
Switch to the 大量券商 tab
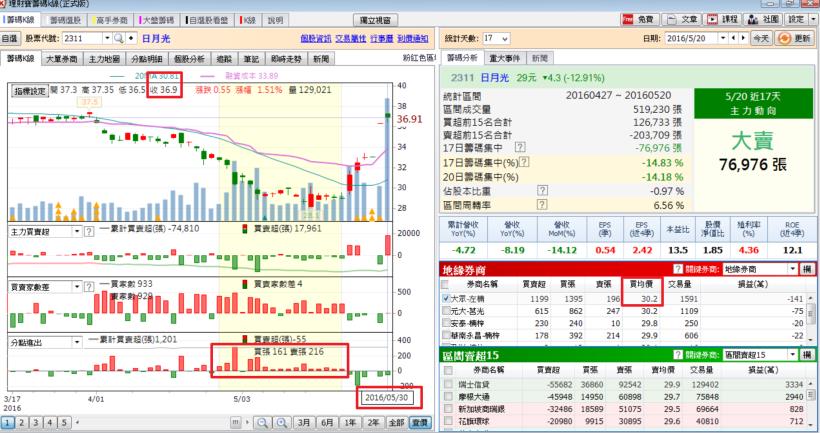click(x=62, y=59)
